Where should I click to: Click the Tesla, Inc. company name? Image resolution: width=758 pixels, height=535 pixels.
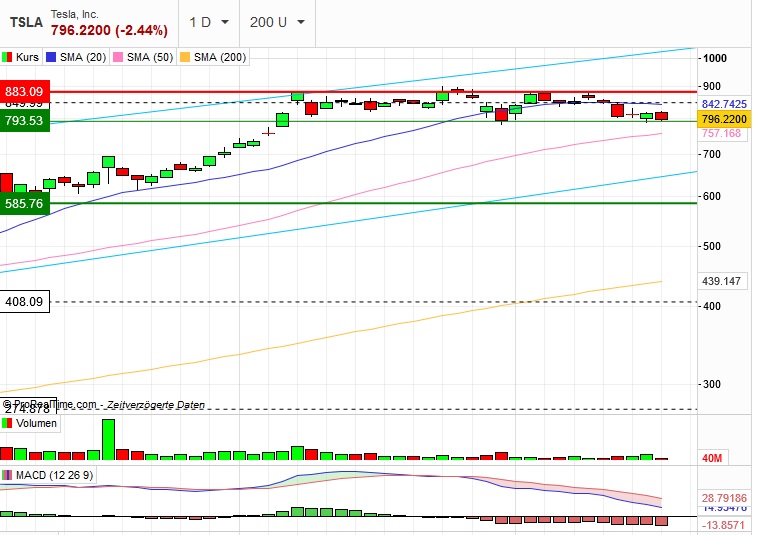[74, 14]
